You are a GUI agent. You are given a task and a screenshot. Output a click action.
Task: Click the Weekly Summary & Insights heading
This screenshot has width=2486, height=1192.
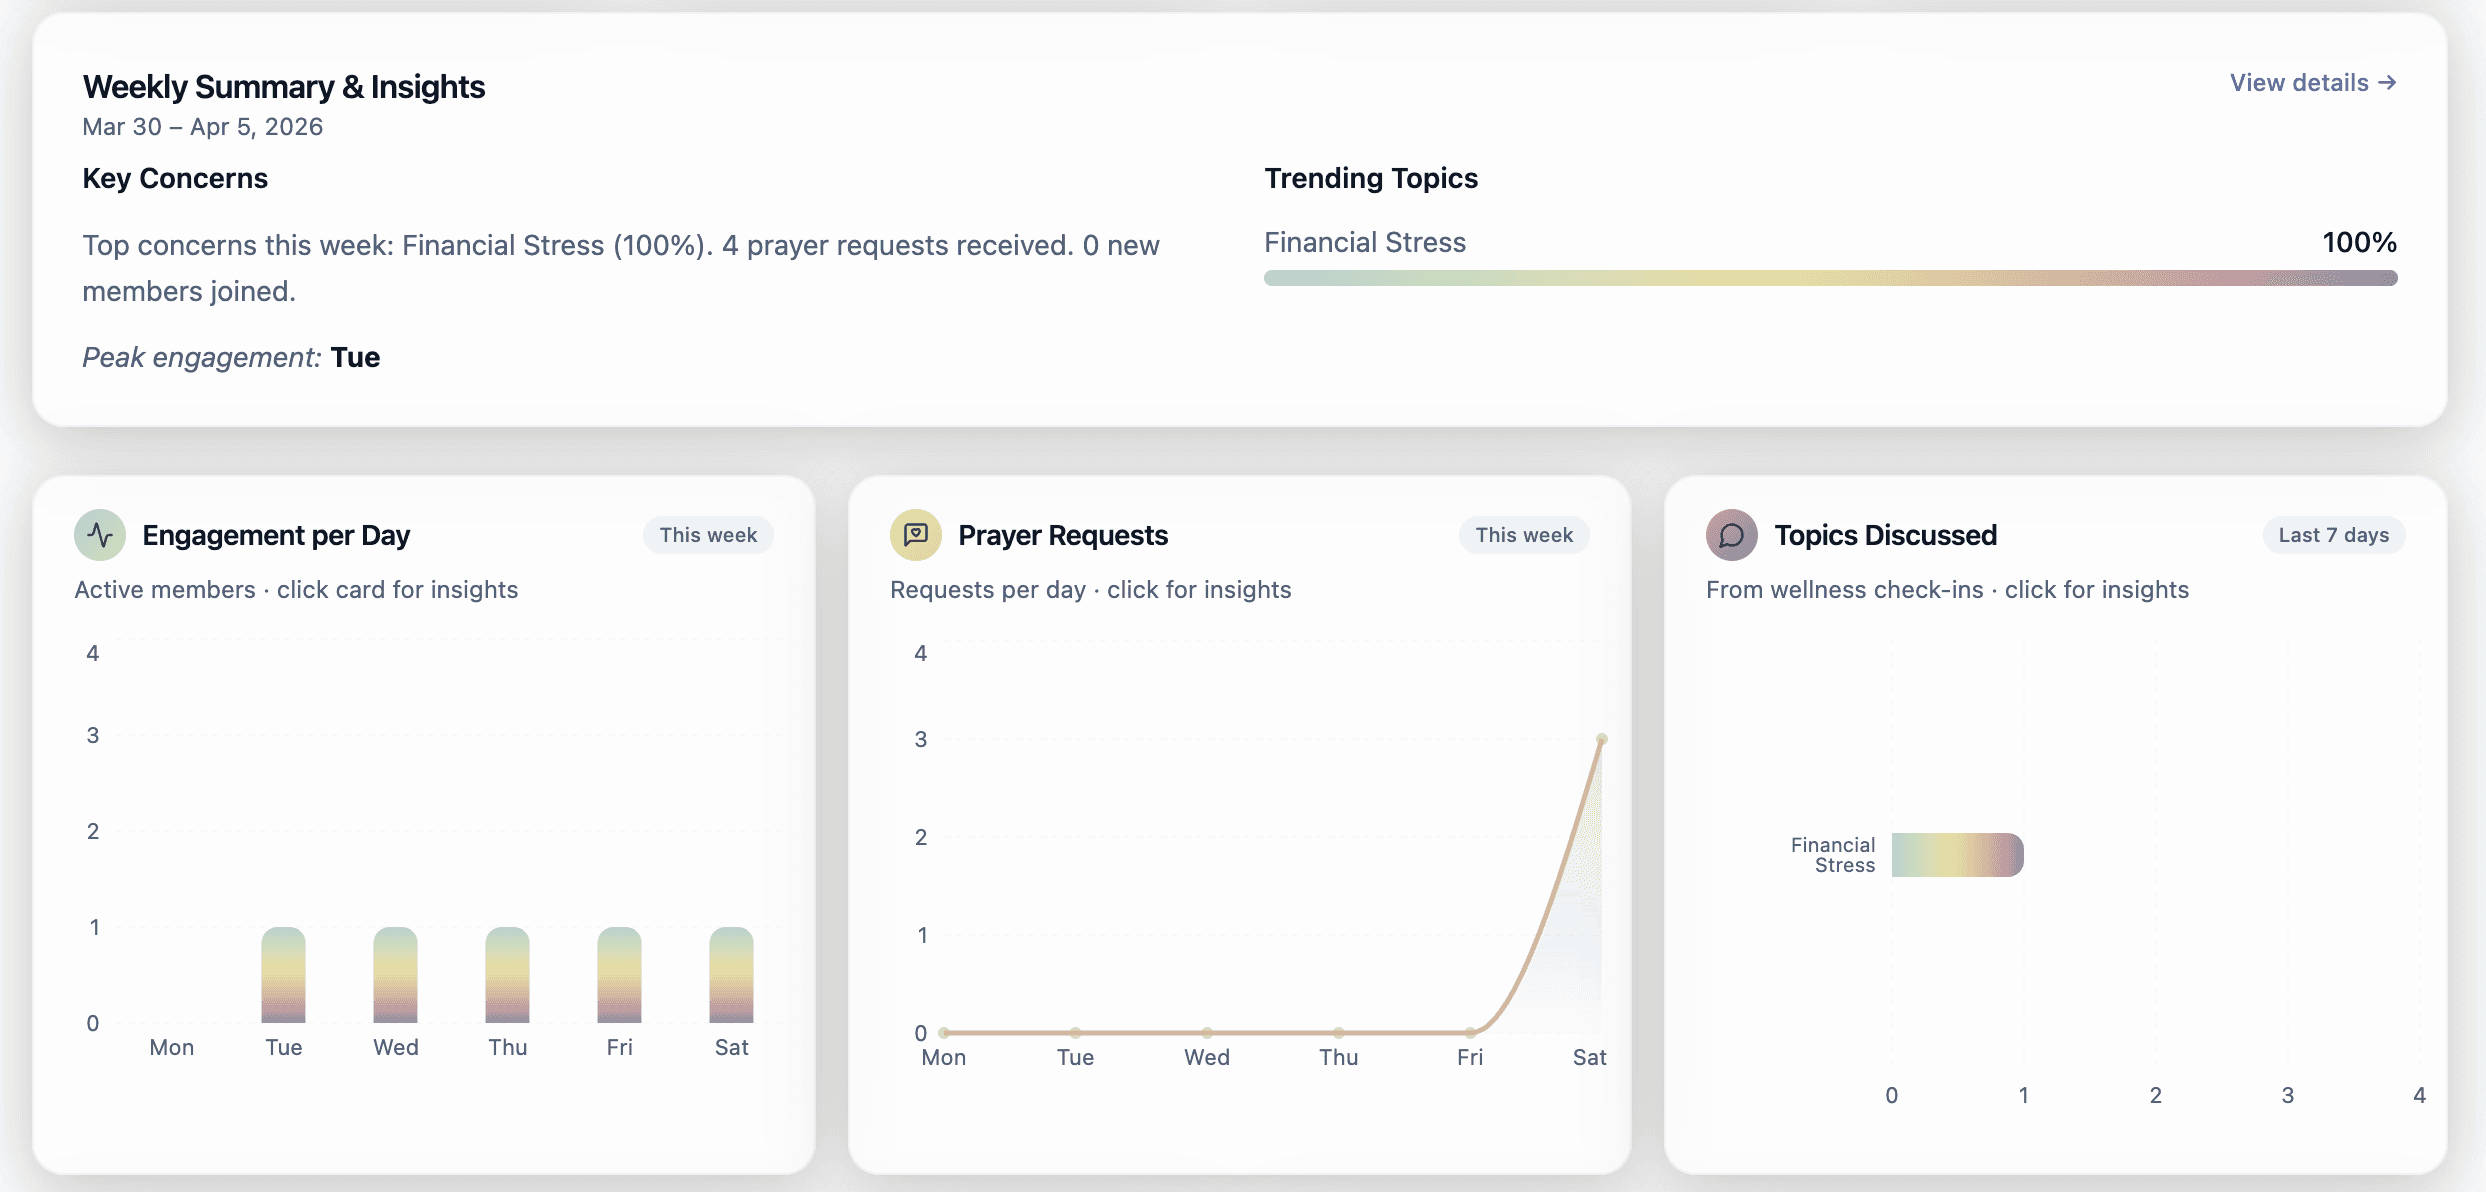pyautogui.click(x=284, y=87)
